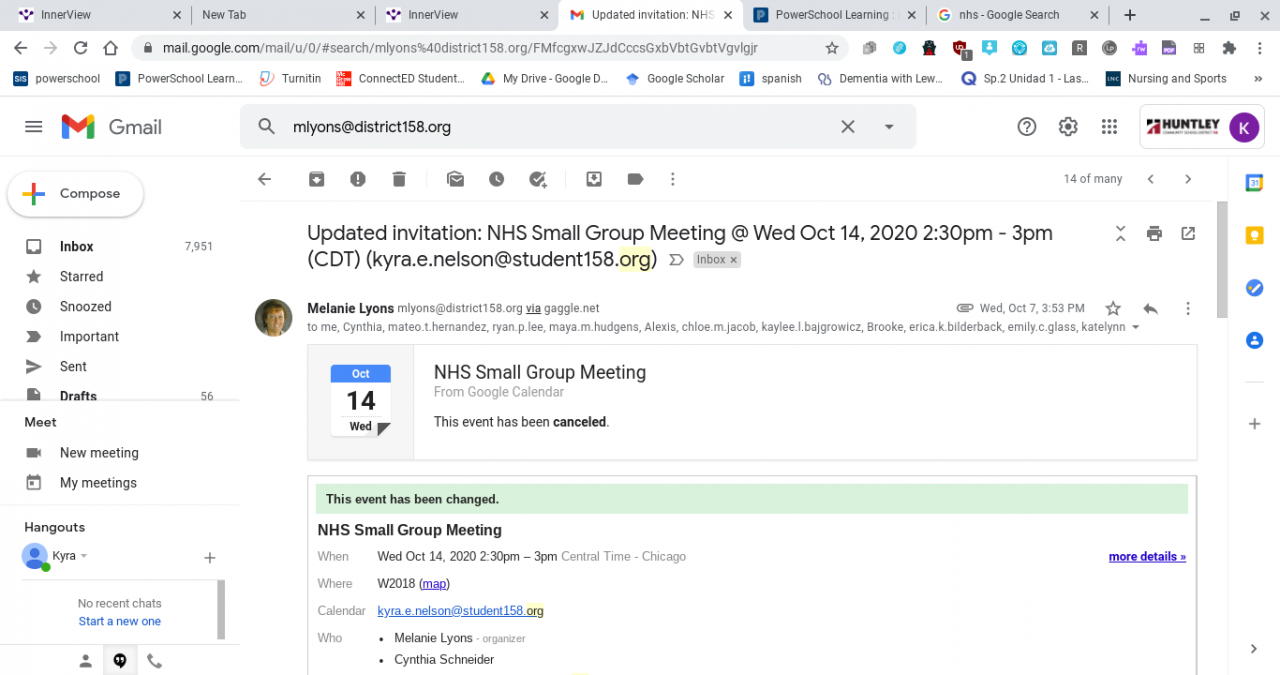Mark email as unread icon
The height and width of the screenshot is (675, 1280).
pos(456,179)
